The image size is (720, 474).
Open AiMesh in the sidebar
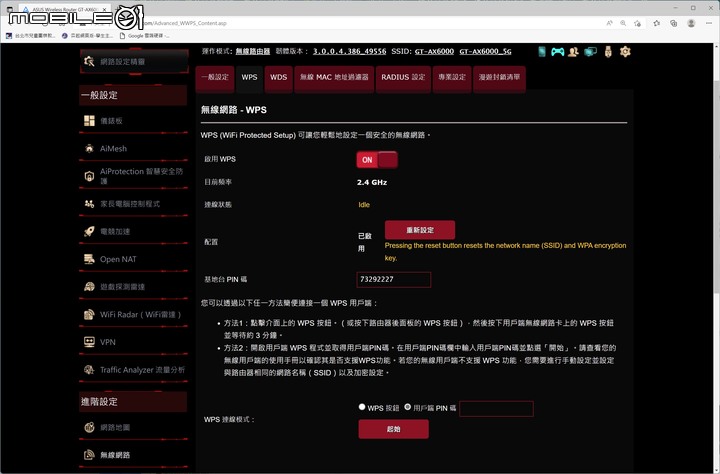pos(134,148)
